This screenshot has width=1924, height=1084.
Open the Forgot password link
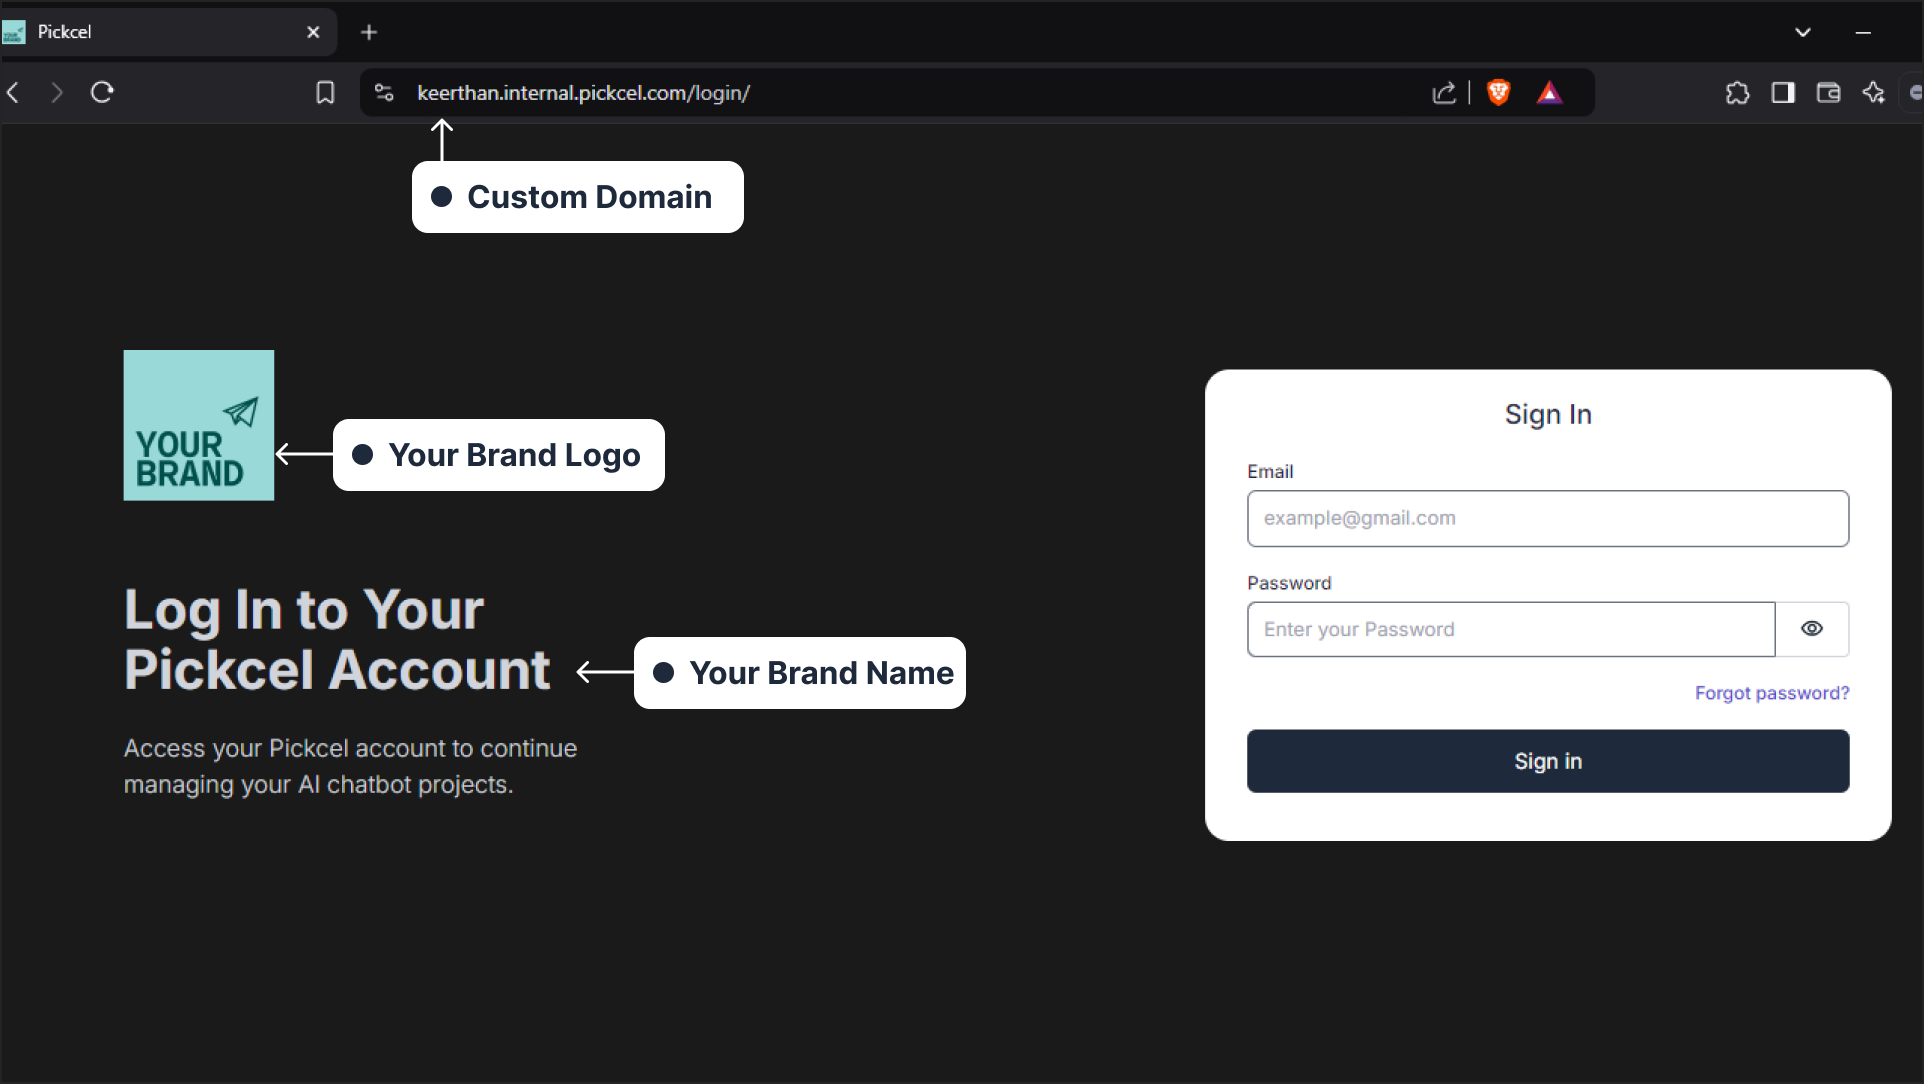click(x=1772, y=693)
